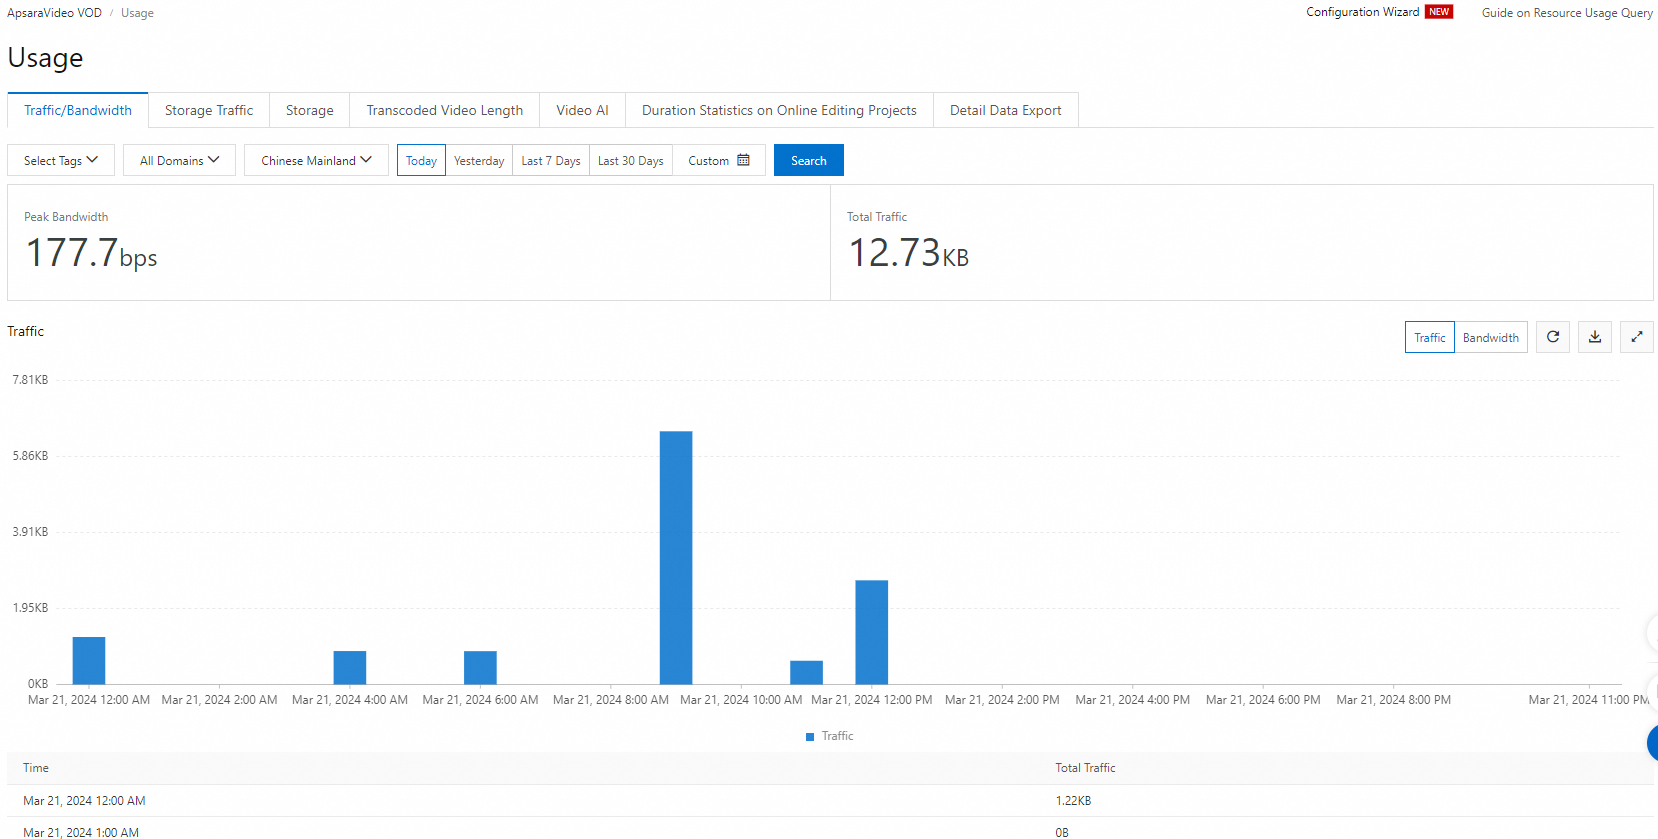Open the Traffic/Bandwidth tab
Image resolution: width=1658 pixels, height=839 pixels.
tap(78, 110)
